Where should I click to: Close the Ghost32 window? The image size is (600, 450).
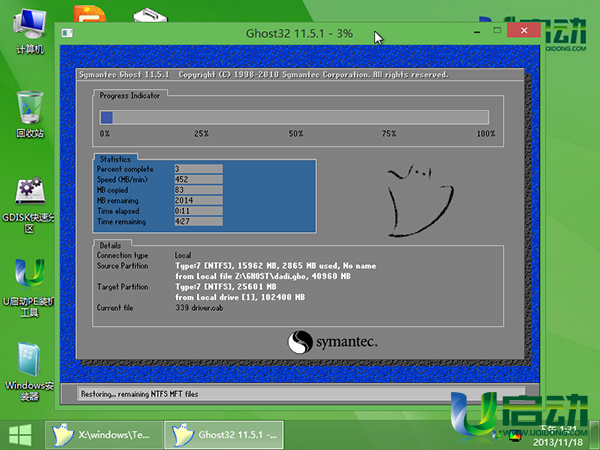tap(524, 30)
